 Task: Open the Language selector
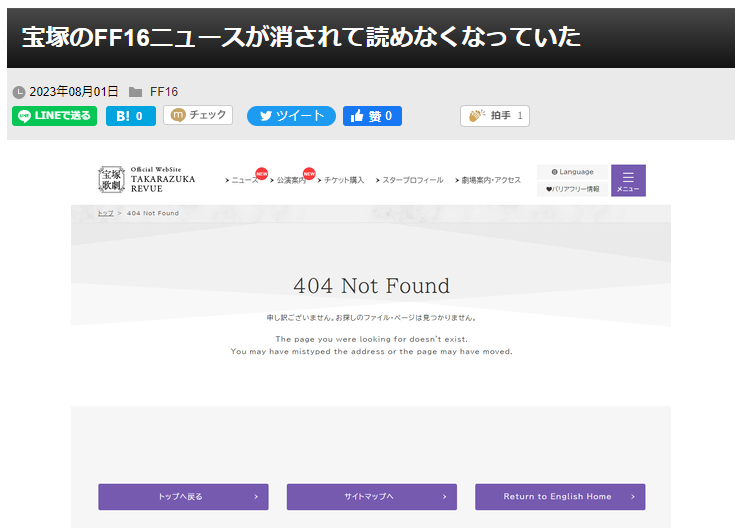coord(573,172)
